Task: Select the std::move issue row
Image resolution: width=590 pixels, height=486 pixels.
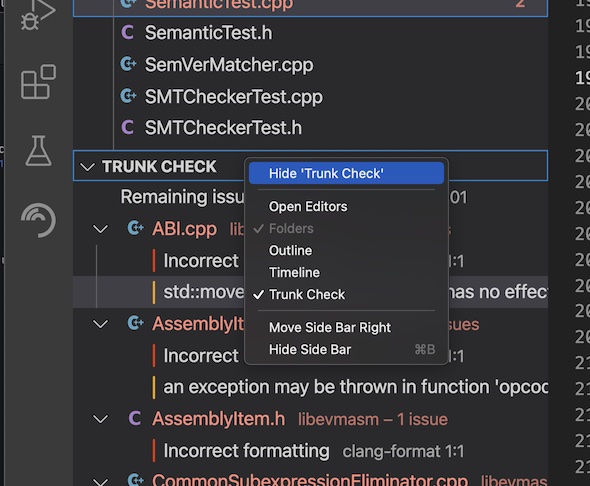Action: 310,292
